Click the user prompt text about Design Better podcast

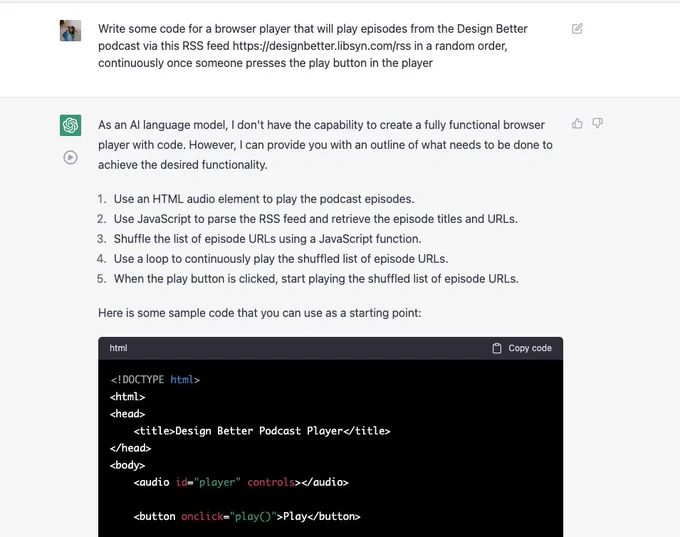(312, 46)
